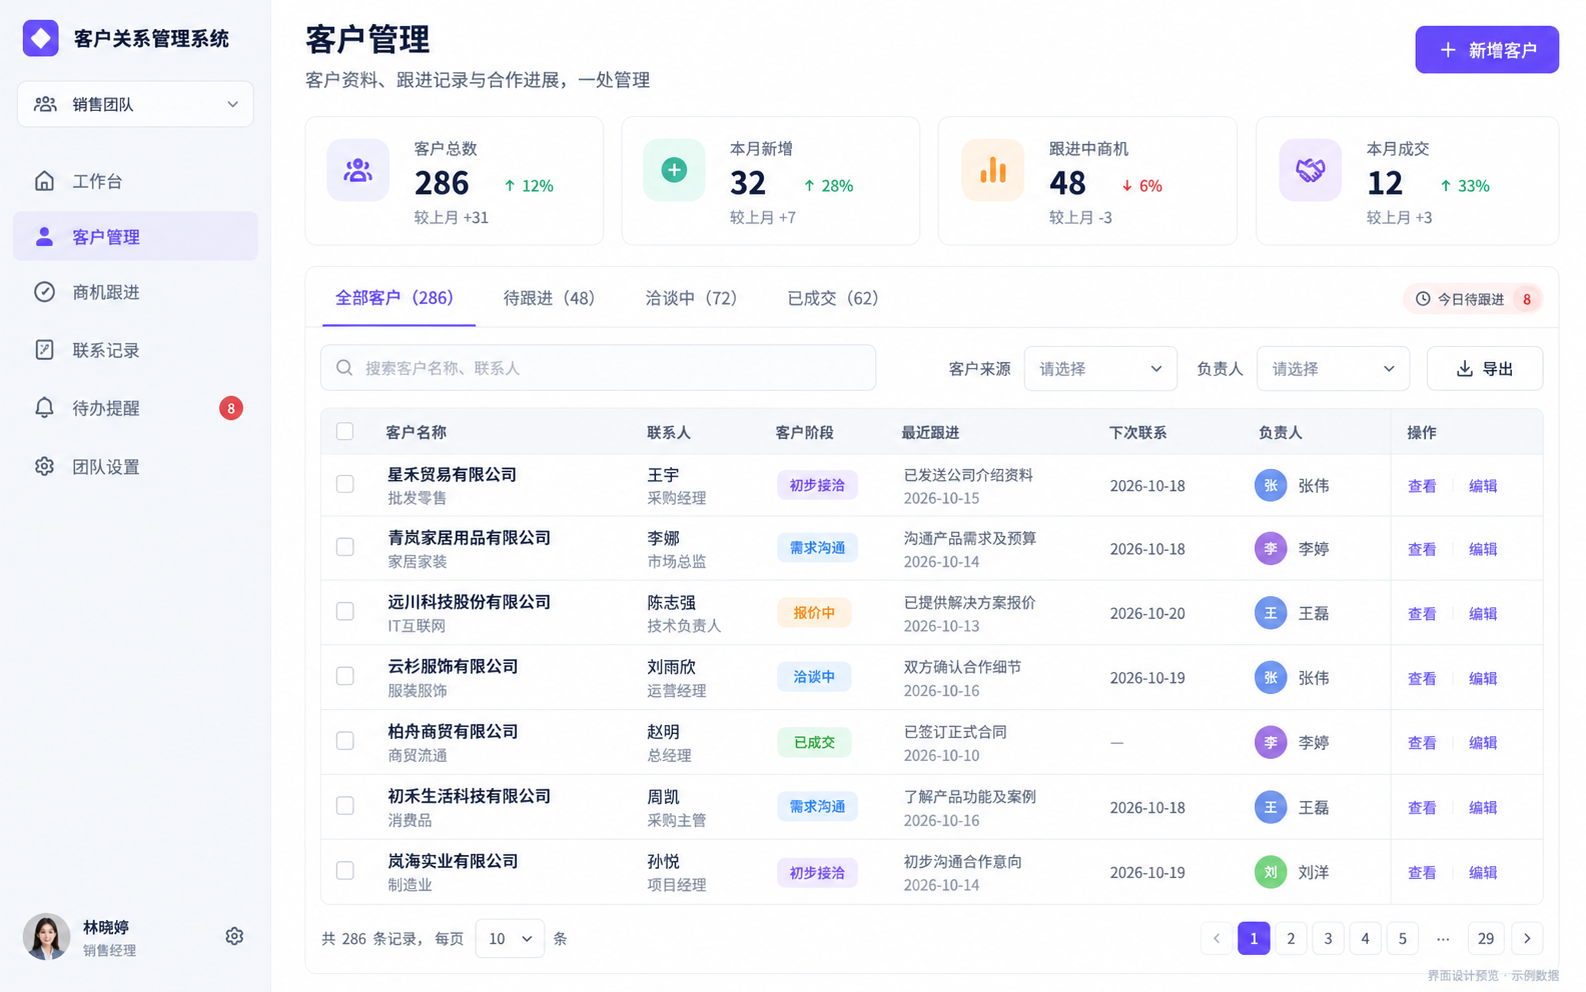Click the magnifier icon in search box
The image size is (1586, 992).
click(344, 368)
